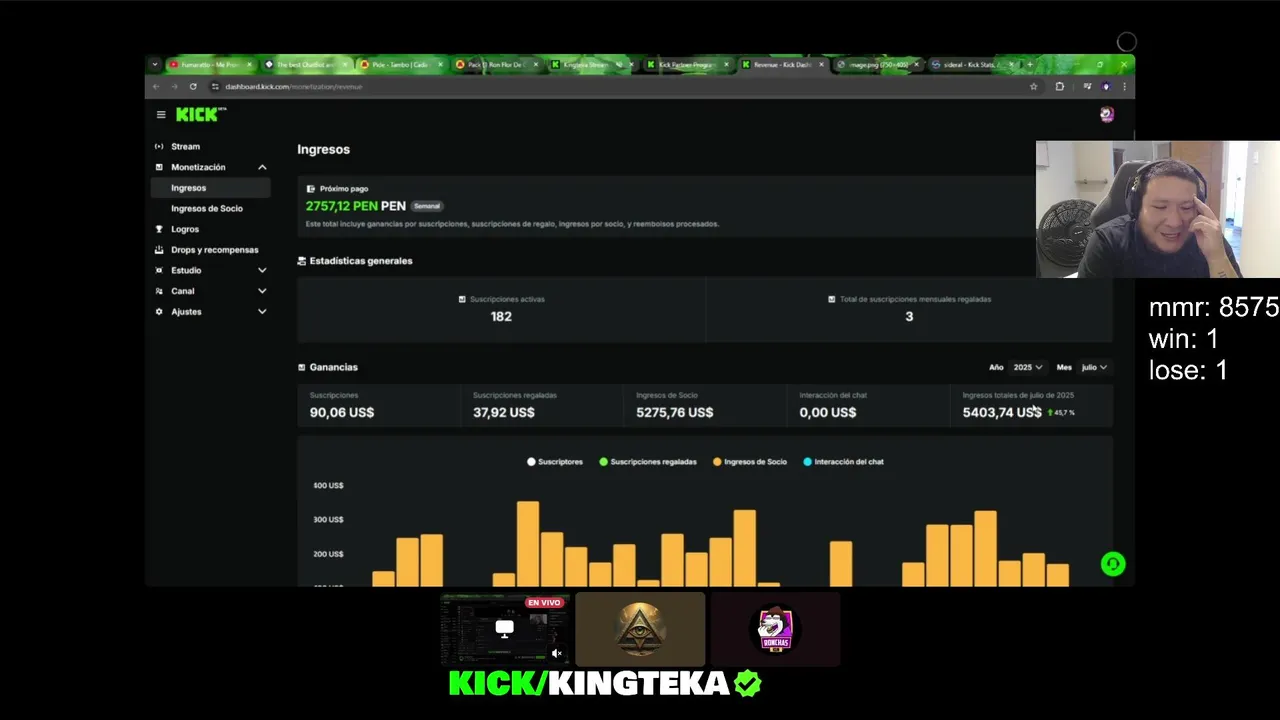Viewport: 1280px width, 720px height.
Task: Click the Canal people icon in the sidebar
Action: coord(159,291)
